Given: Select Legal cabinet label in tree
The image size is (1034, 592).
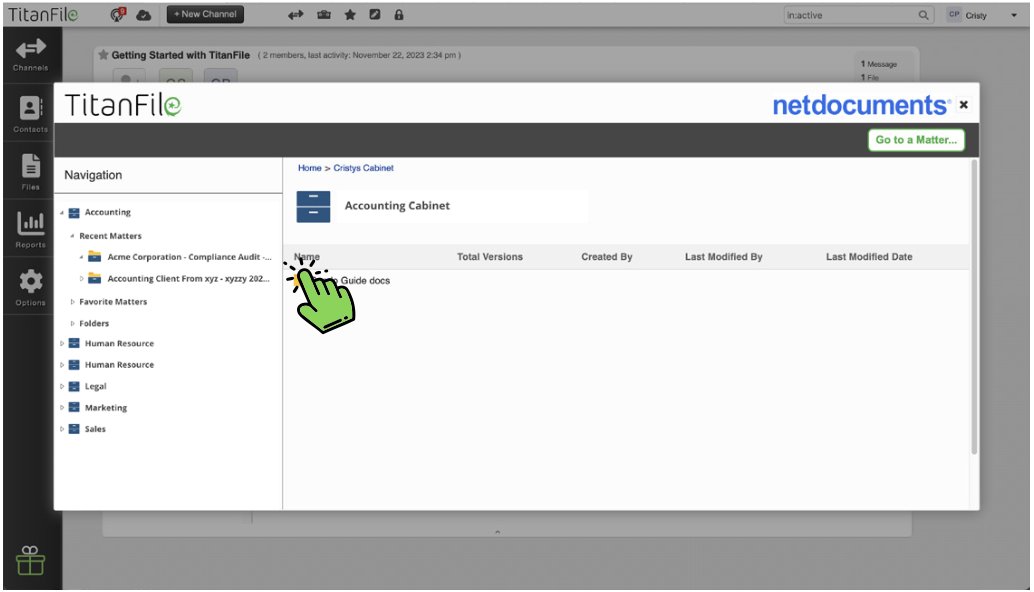Looking at the screenshot, I should coord(95,386).
